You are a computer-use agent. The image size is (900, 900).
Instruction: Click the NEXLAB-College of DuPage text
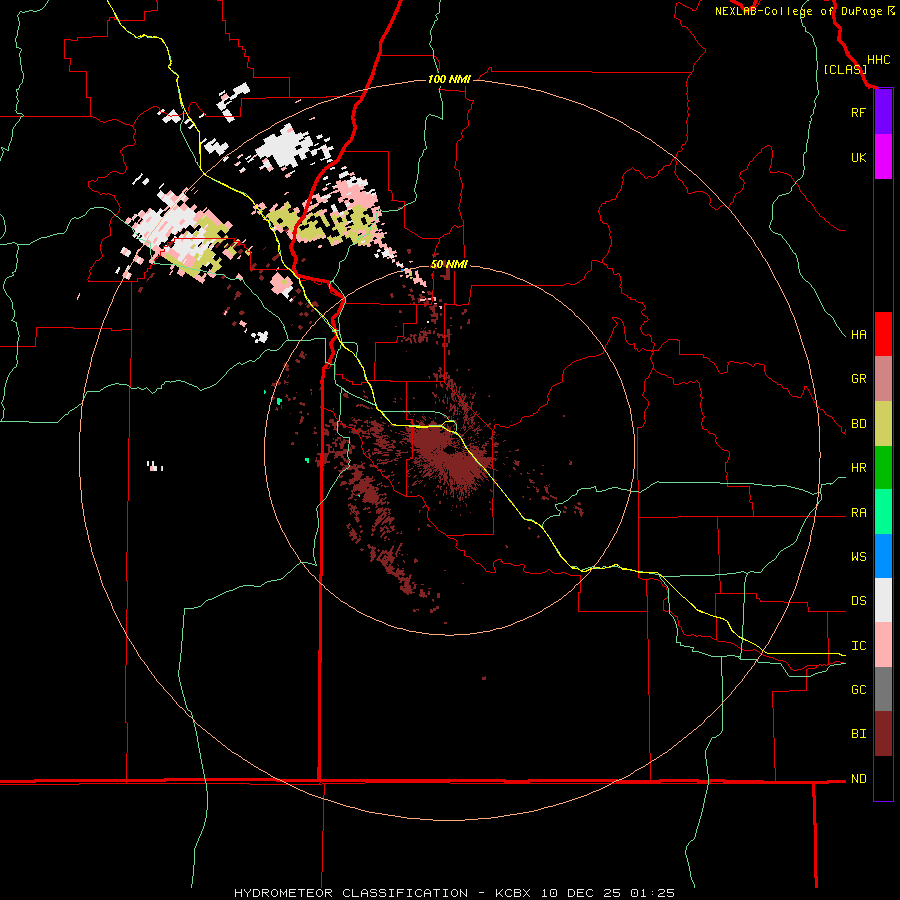click(x=799, y=11)
